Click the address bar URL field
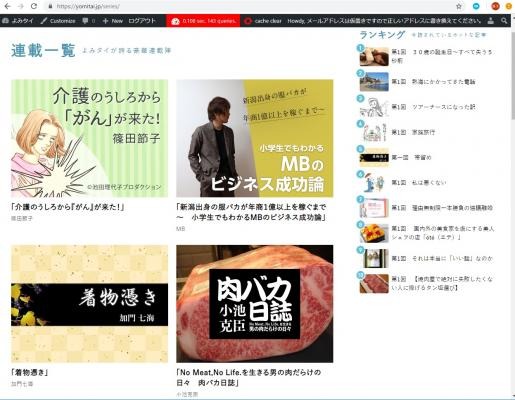515x400 pixels. (x=253, y=6)
